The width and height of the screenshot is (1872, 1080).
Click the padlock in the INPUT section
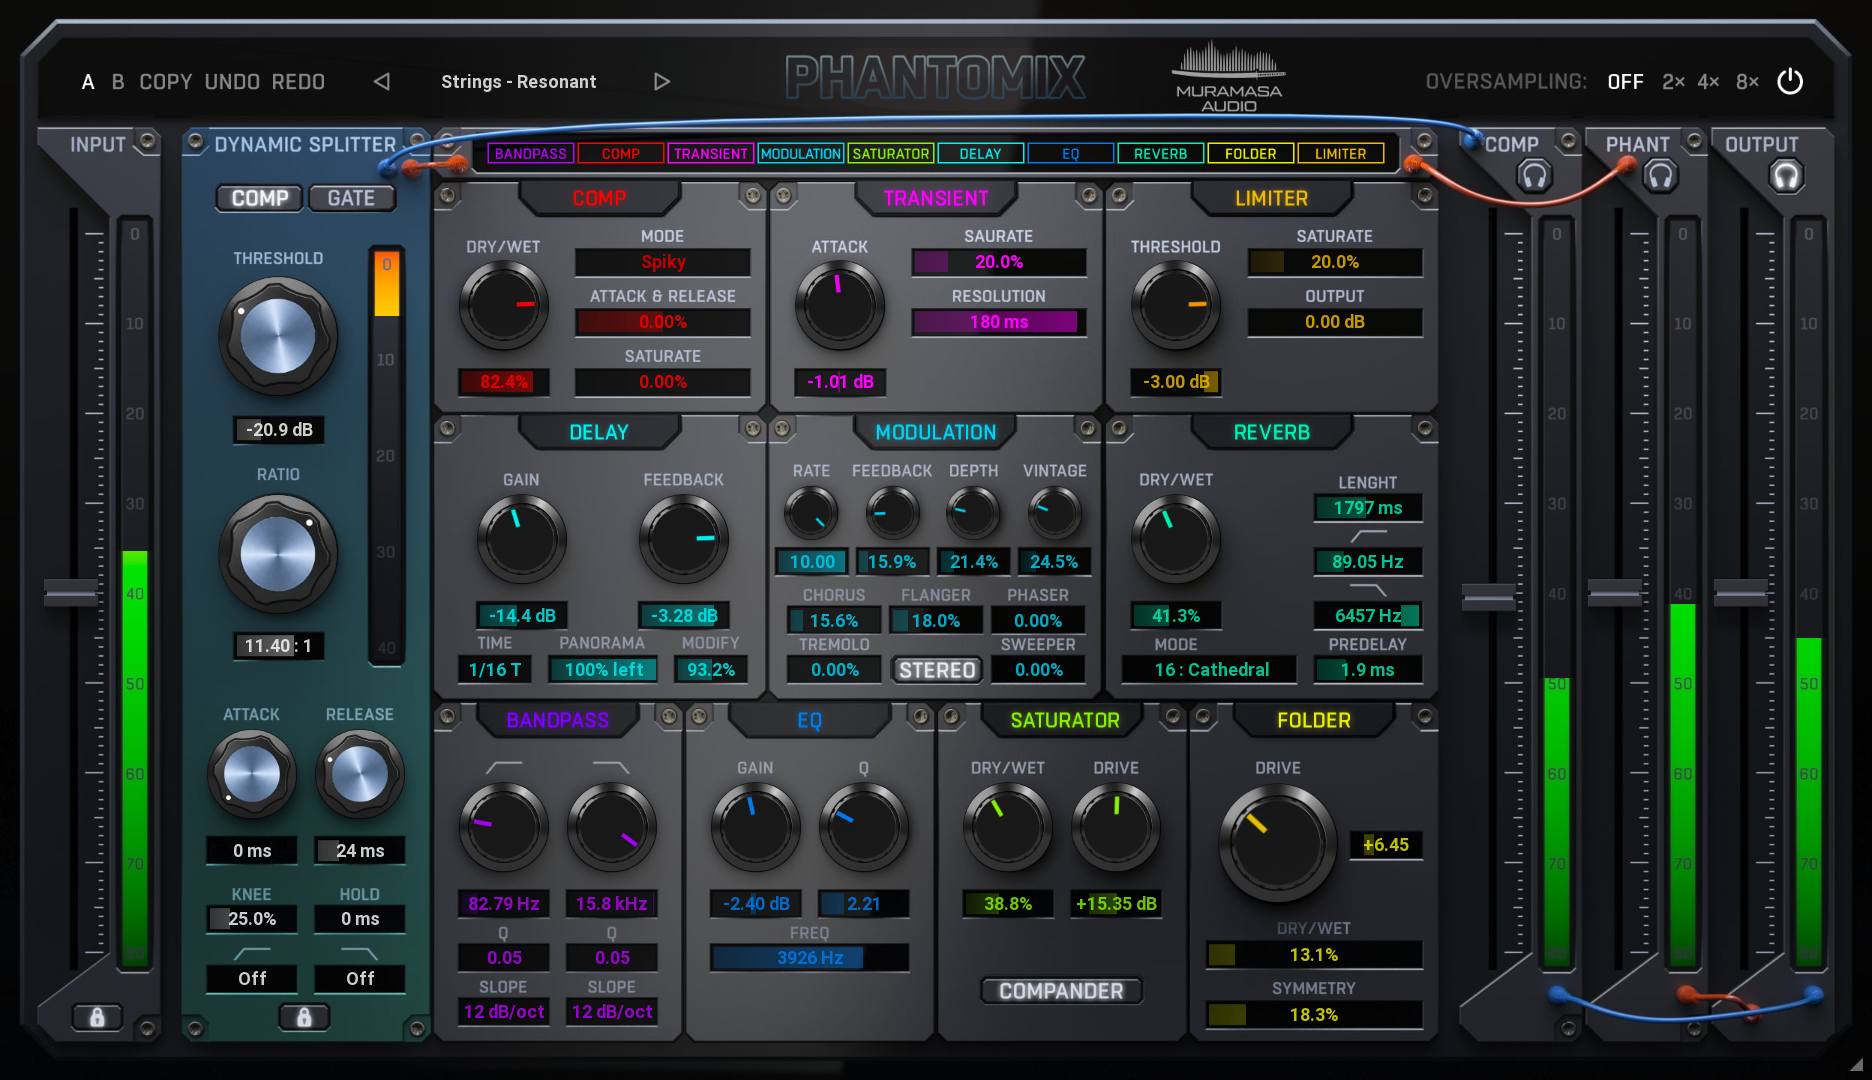click(97, 1017)
